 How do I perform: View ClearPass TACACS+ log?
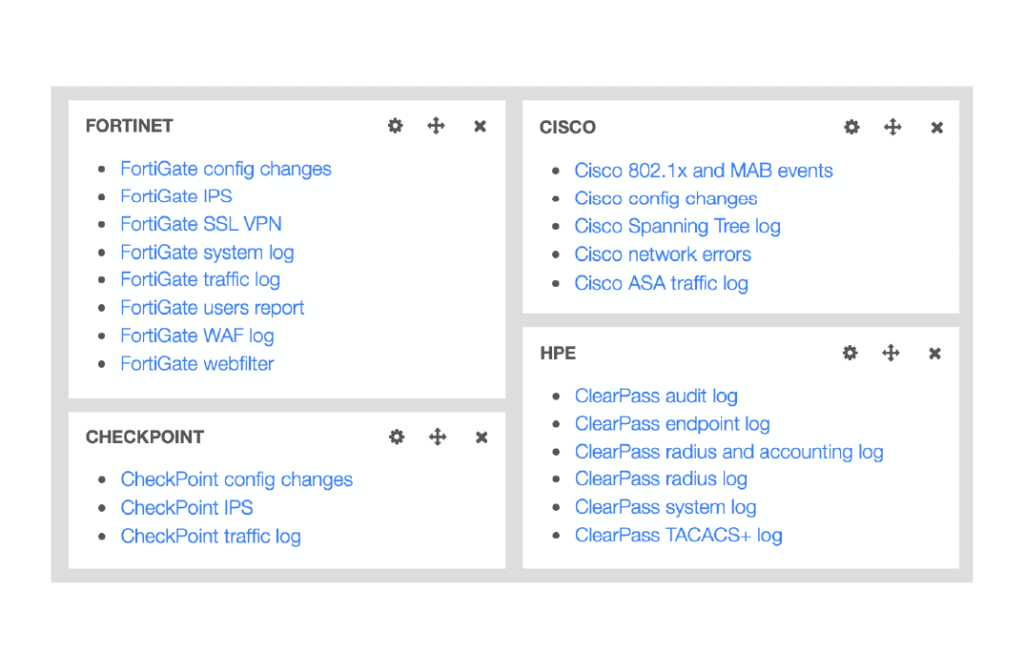pyautogui.click(x=678, y=535)
